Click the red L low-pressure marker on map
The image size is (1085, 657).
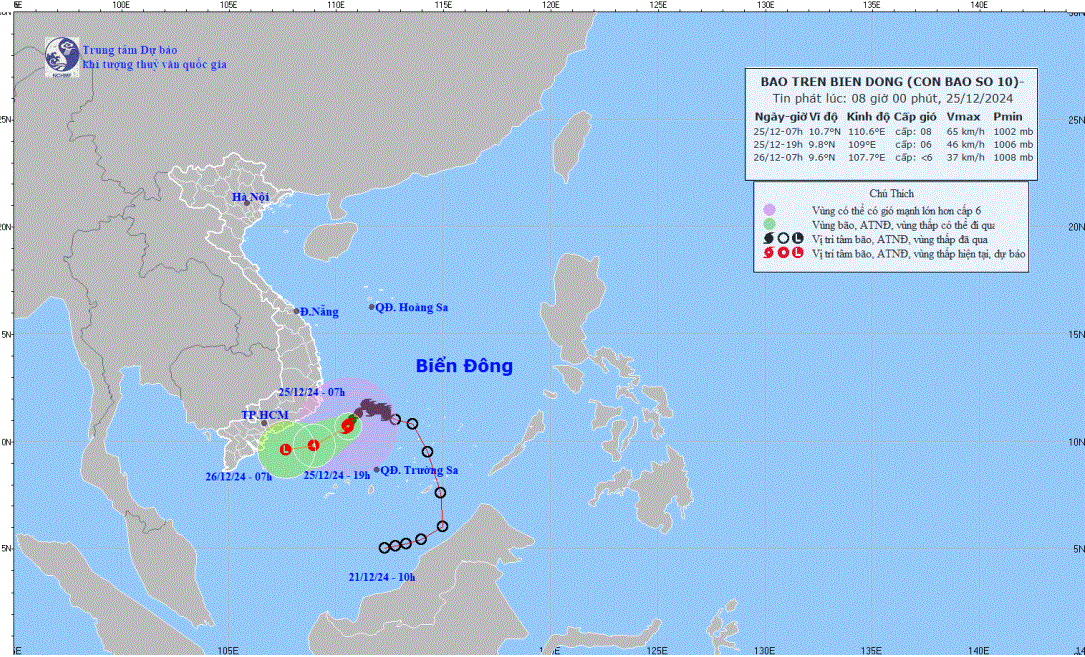285,449
